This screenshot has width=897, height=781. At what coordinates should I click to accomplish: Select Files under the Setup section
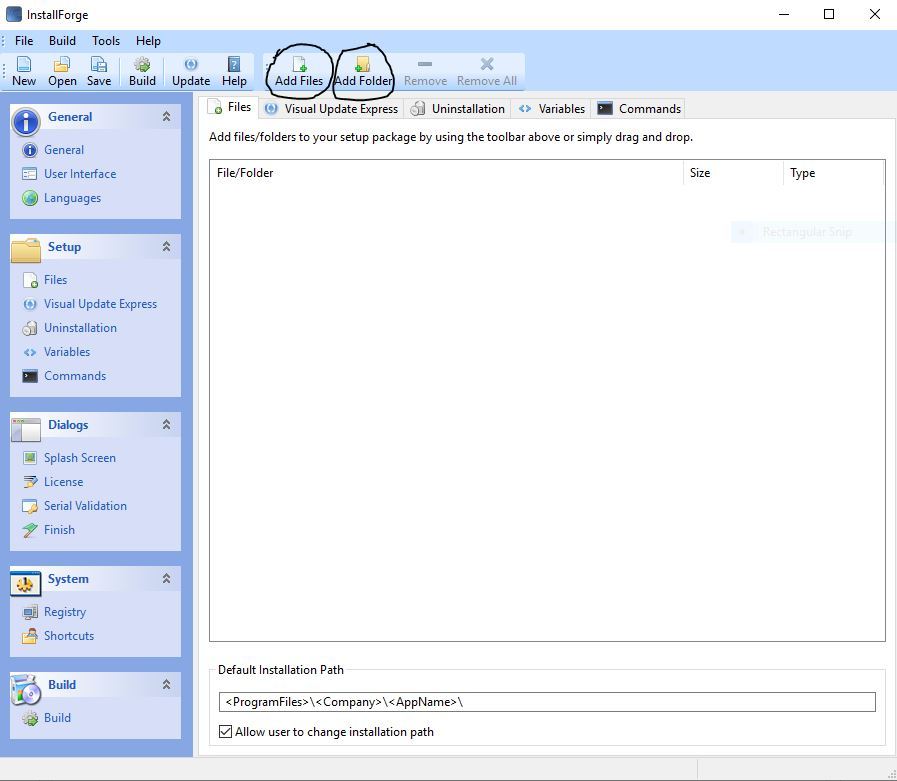55,280
